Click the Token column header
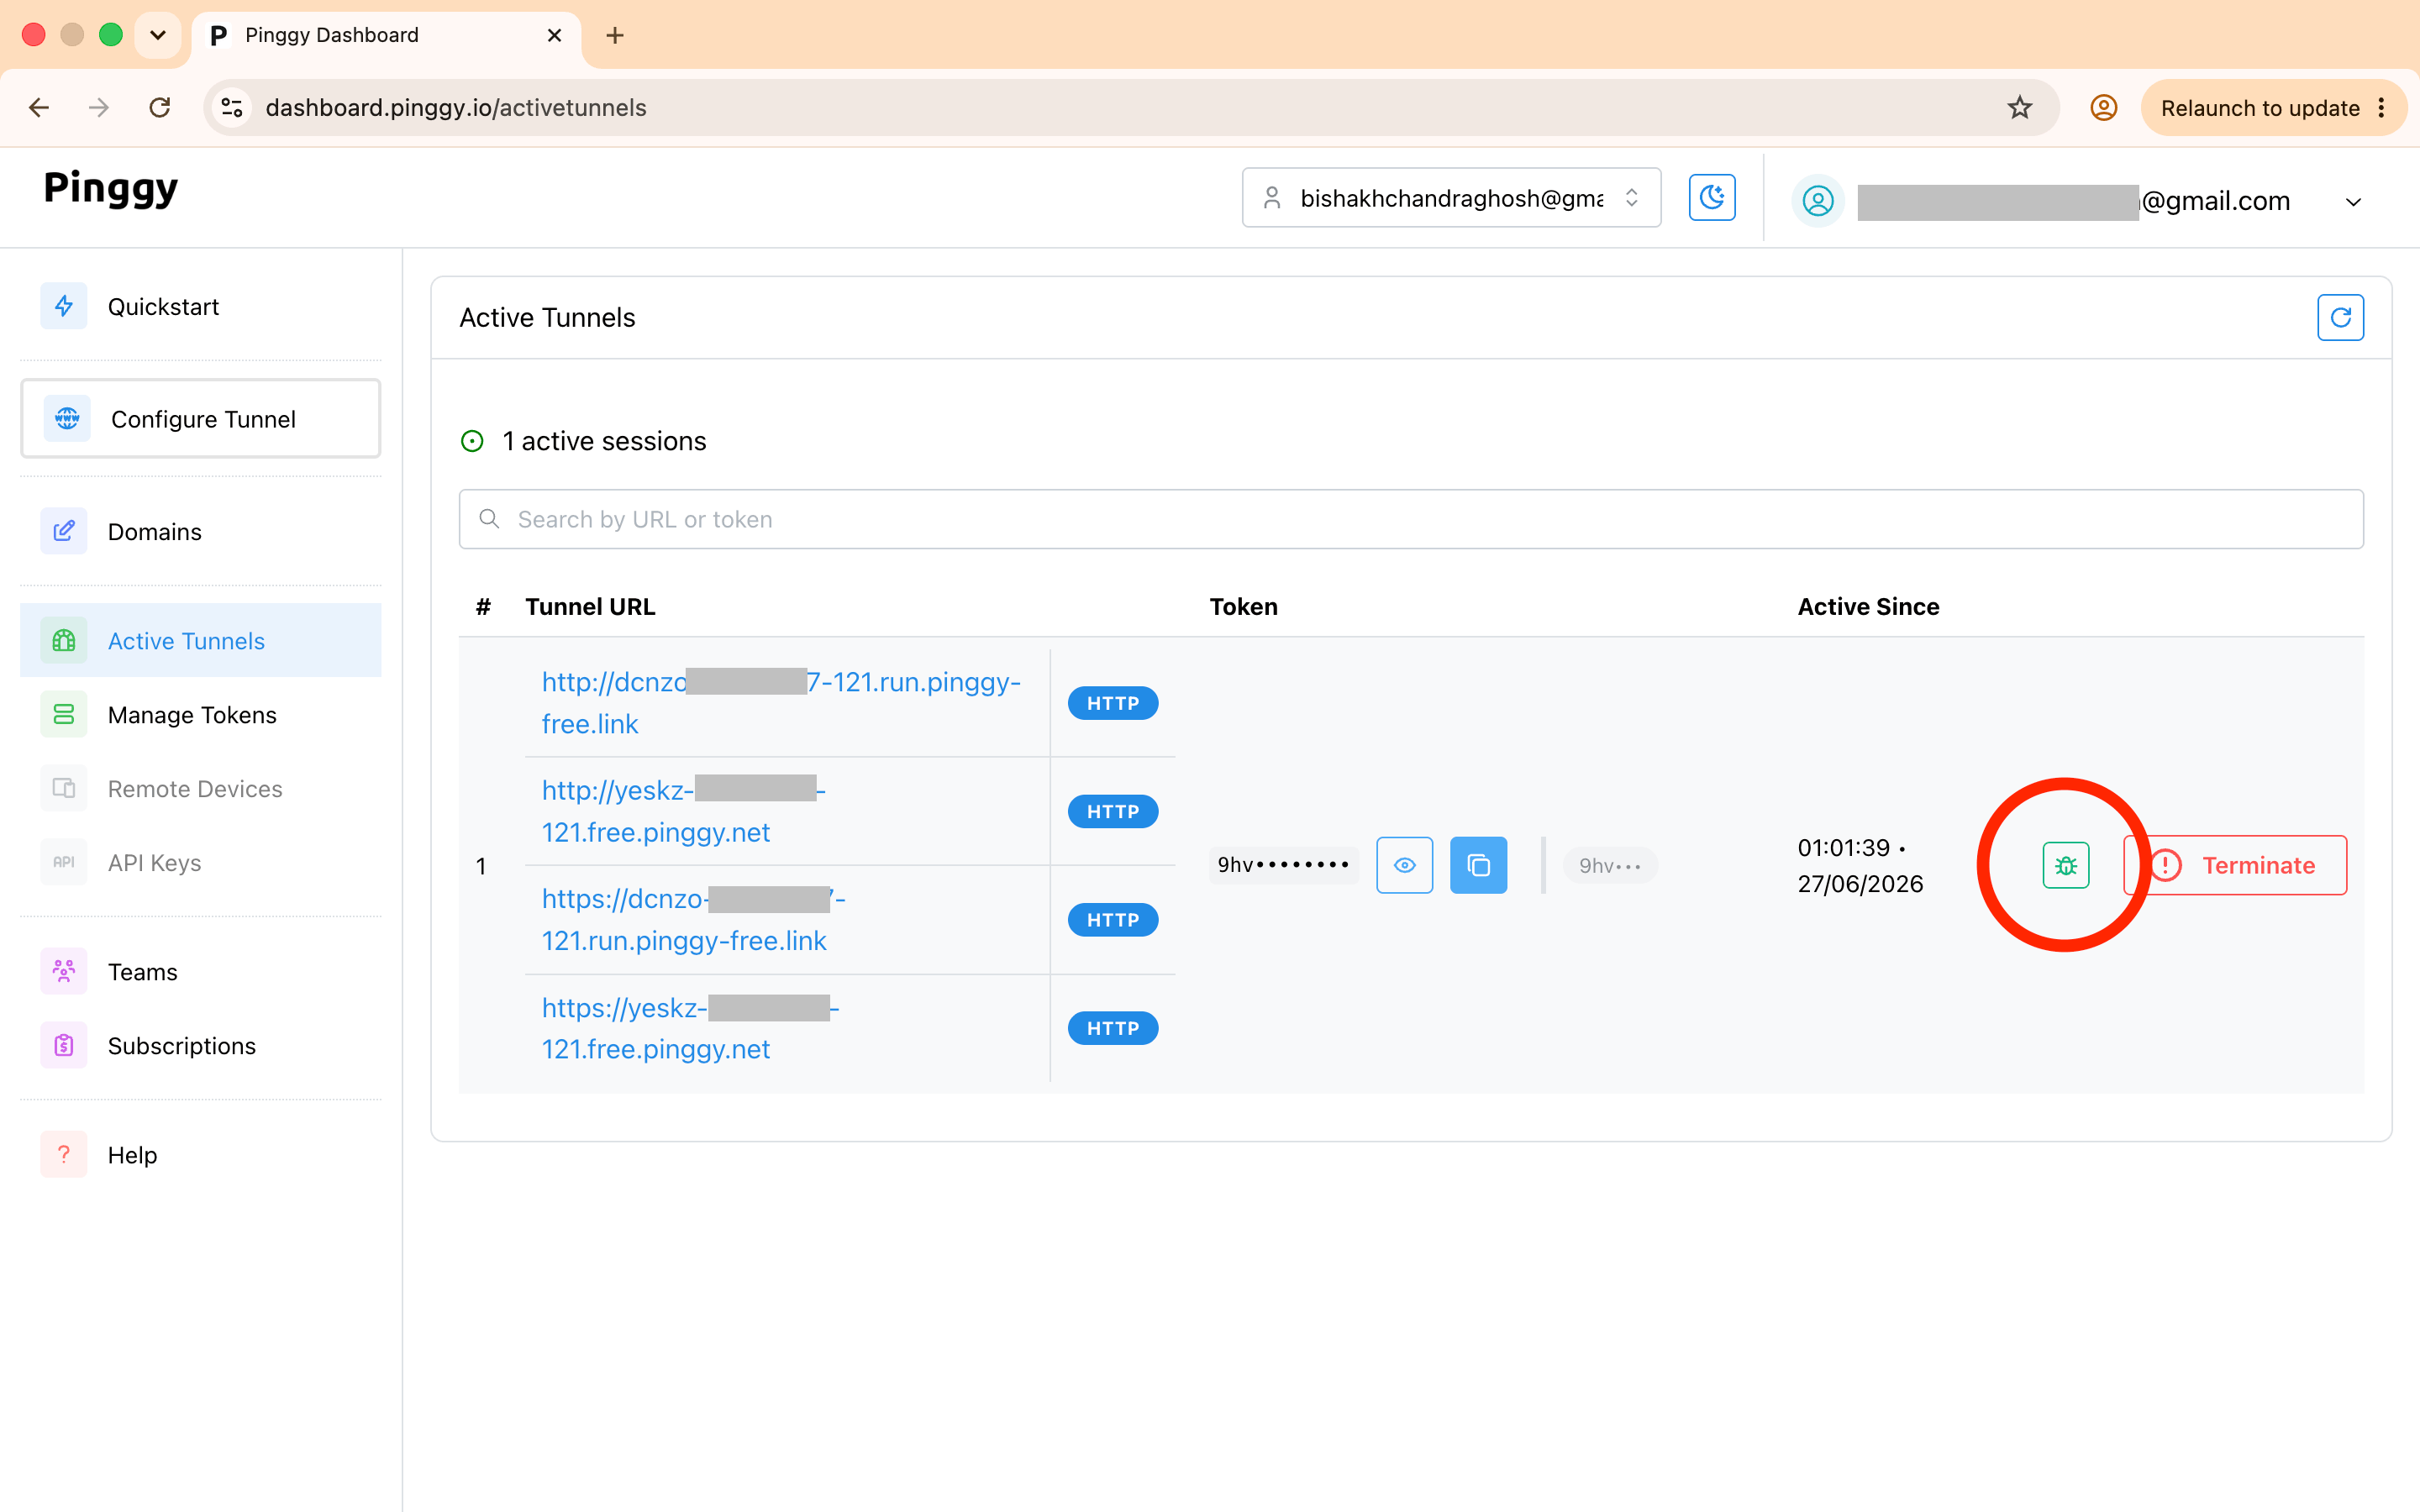The width and height of the screenshot is (2420, 1512). (x=1243, y=607)
